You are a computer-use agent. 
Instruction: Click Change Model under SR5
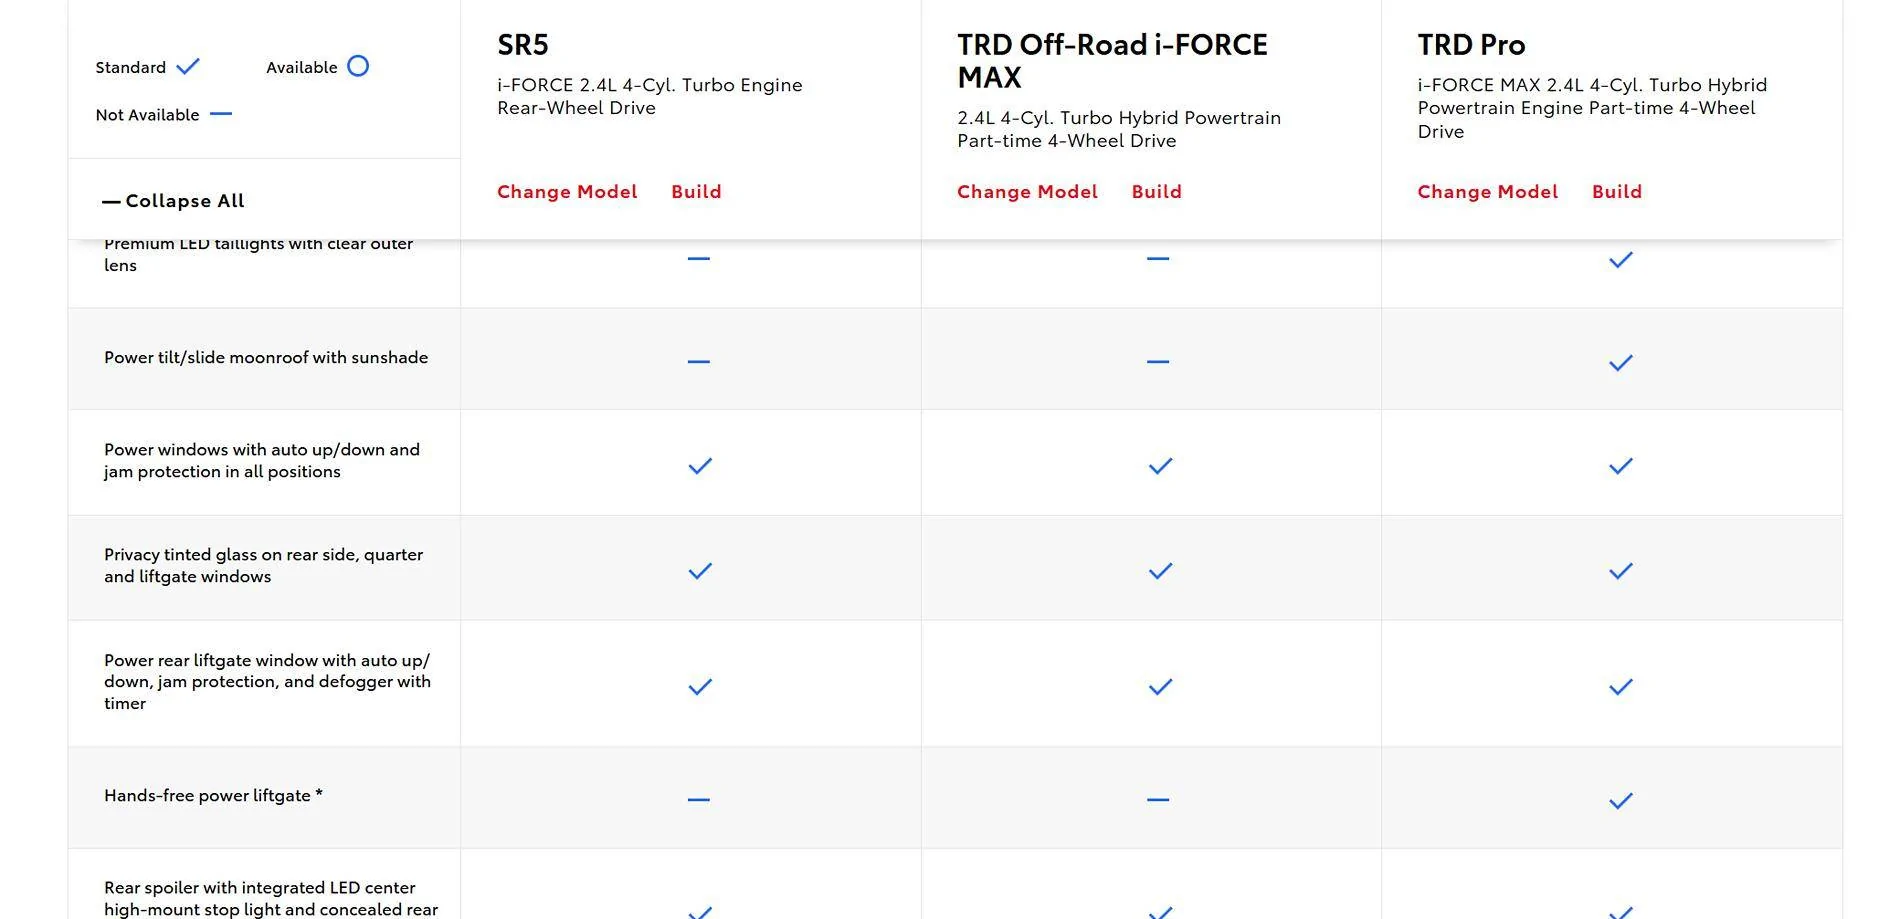567,192
